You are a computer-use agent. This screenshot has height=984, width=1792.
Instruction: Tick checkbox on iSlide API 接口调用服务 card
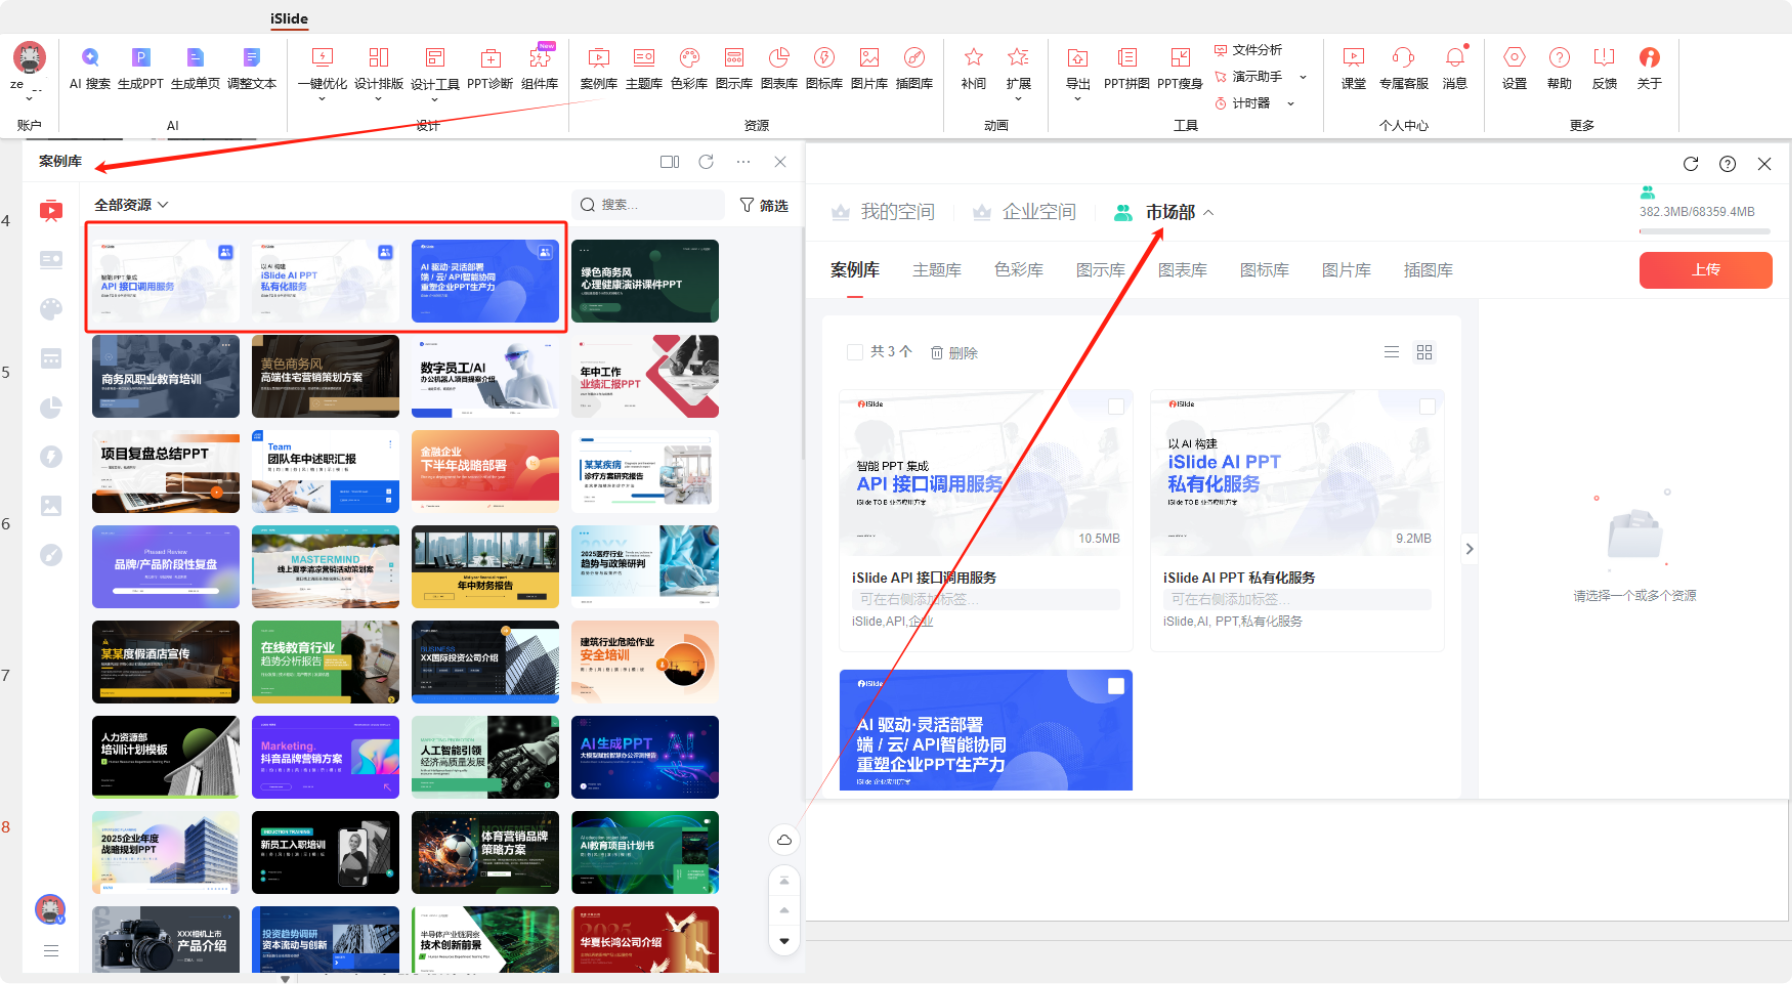pyautogui.click(x=1116, y=406)
